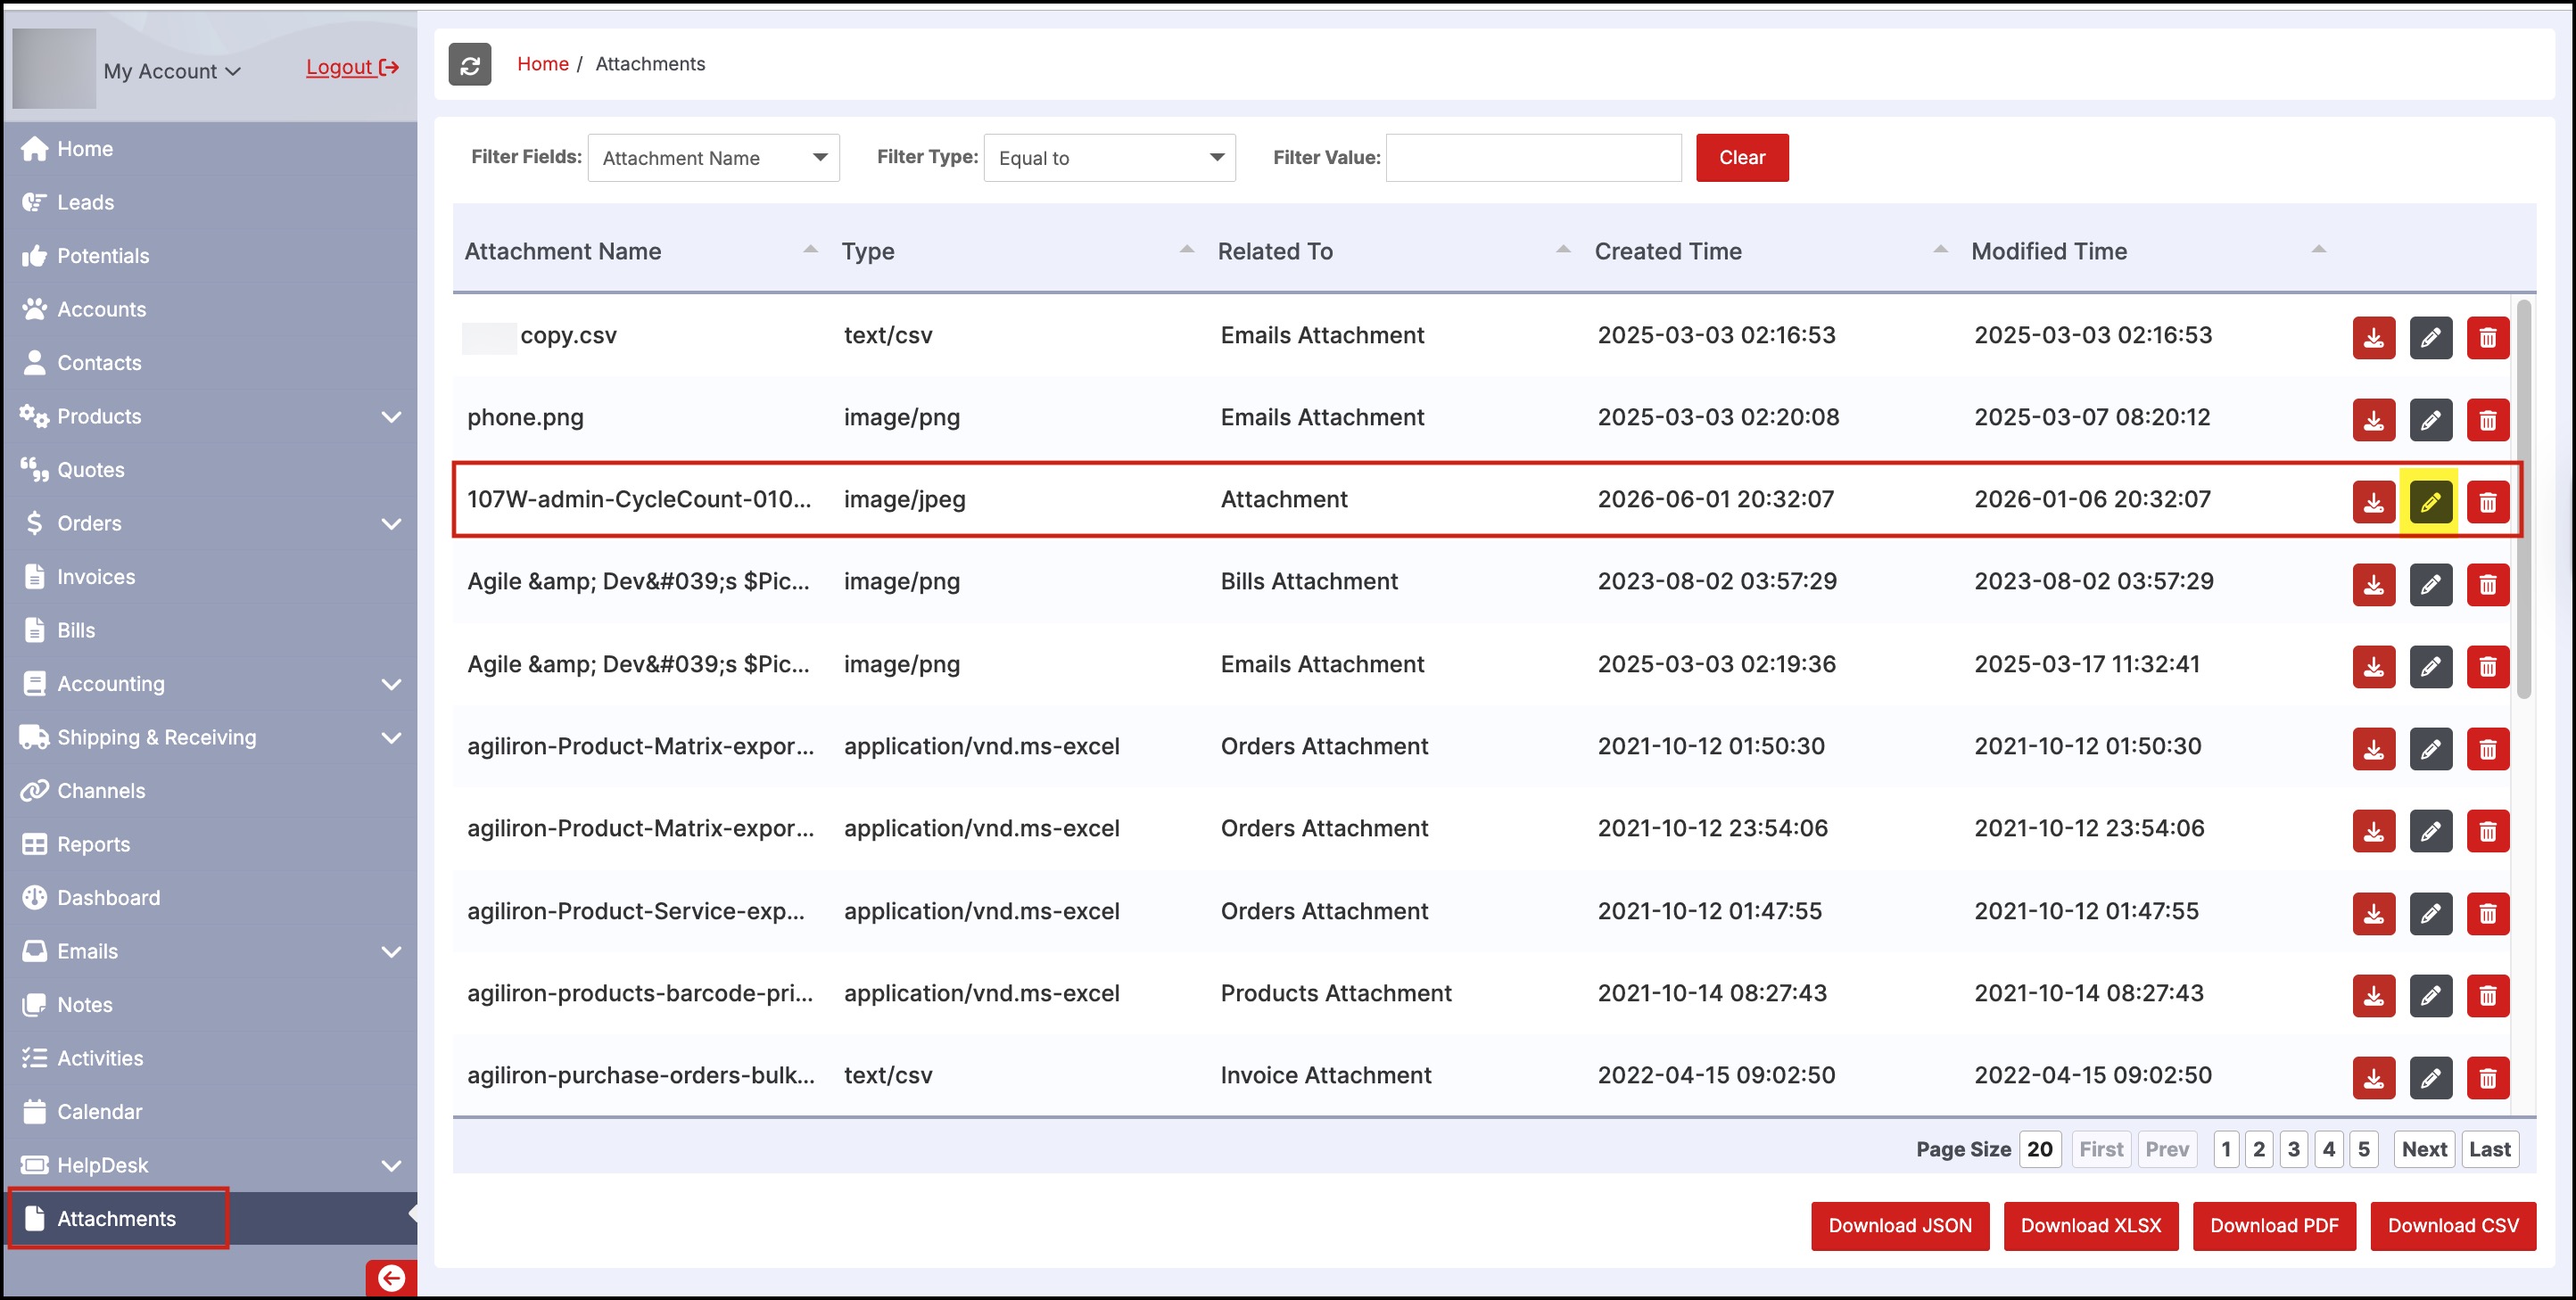
Task: Click the refresh icon beside the breadcrumb
Action: 469,65
